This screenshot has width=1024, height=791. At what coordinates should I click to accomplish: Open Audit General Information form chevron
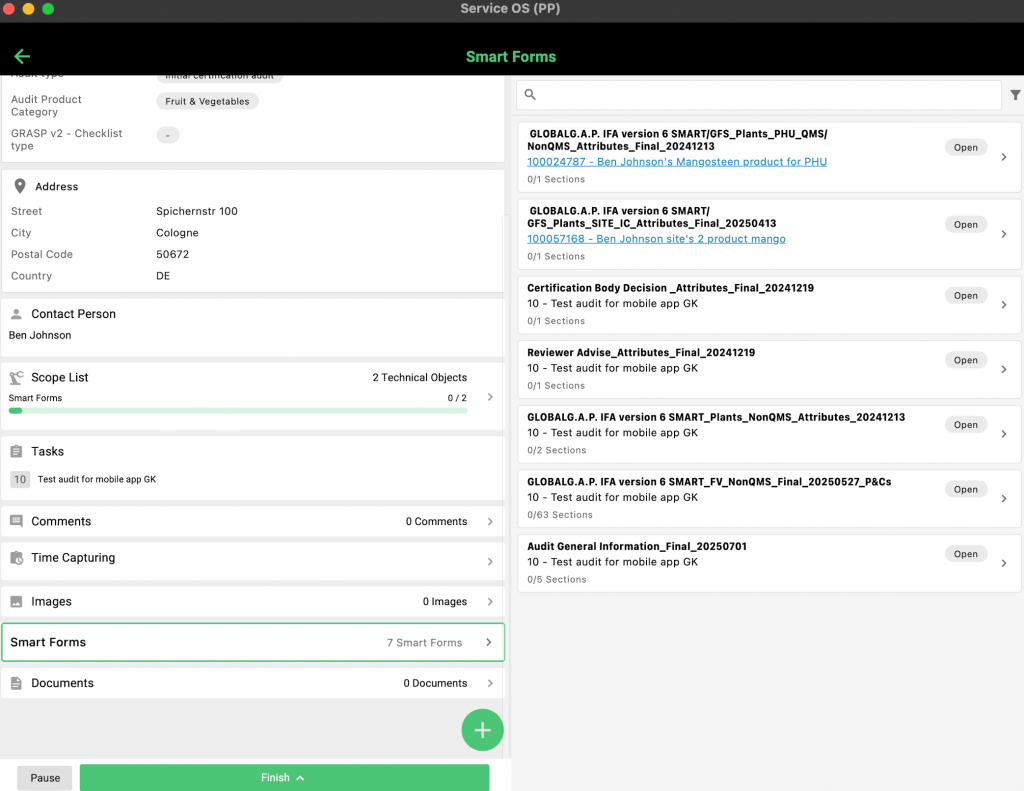tap(1004, 563)
